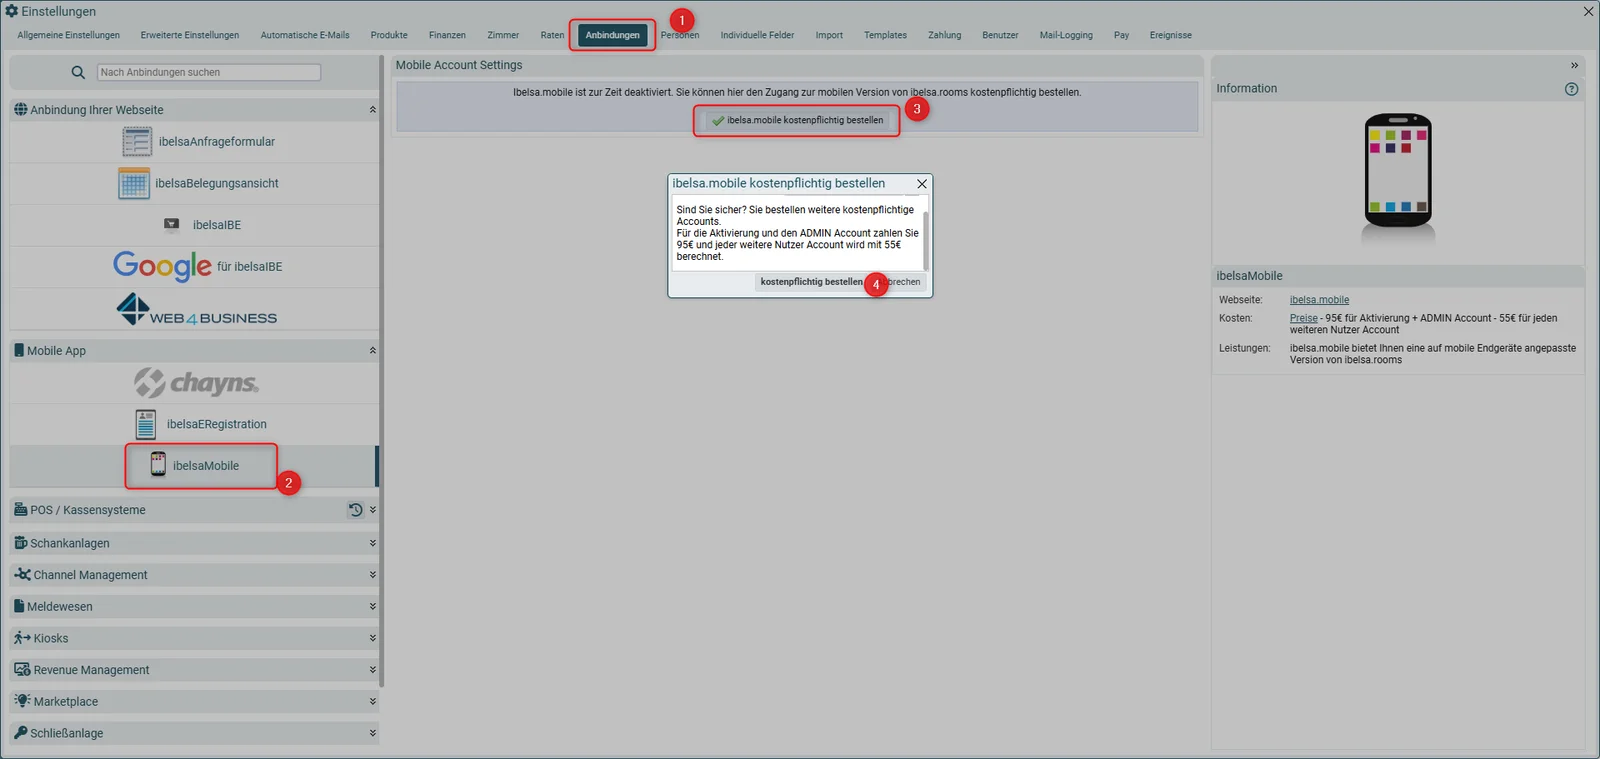This screenshot has width=1600, height=759.
Task: Expand the Schankanlagen section
Action: pos(373,543)
